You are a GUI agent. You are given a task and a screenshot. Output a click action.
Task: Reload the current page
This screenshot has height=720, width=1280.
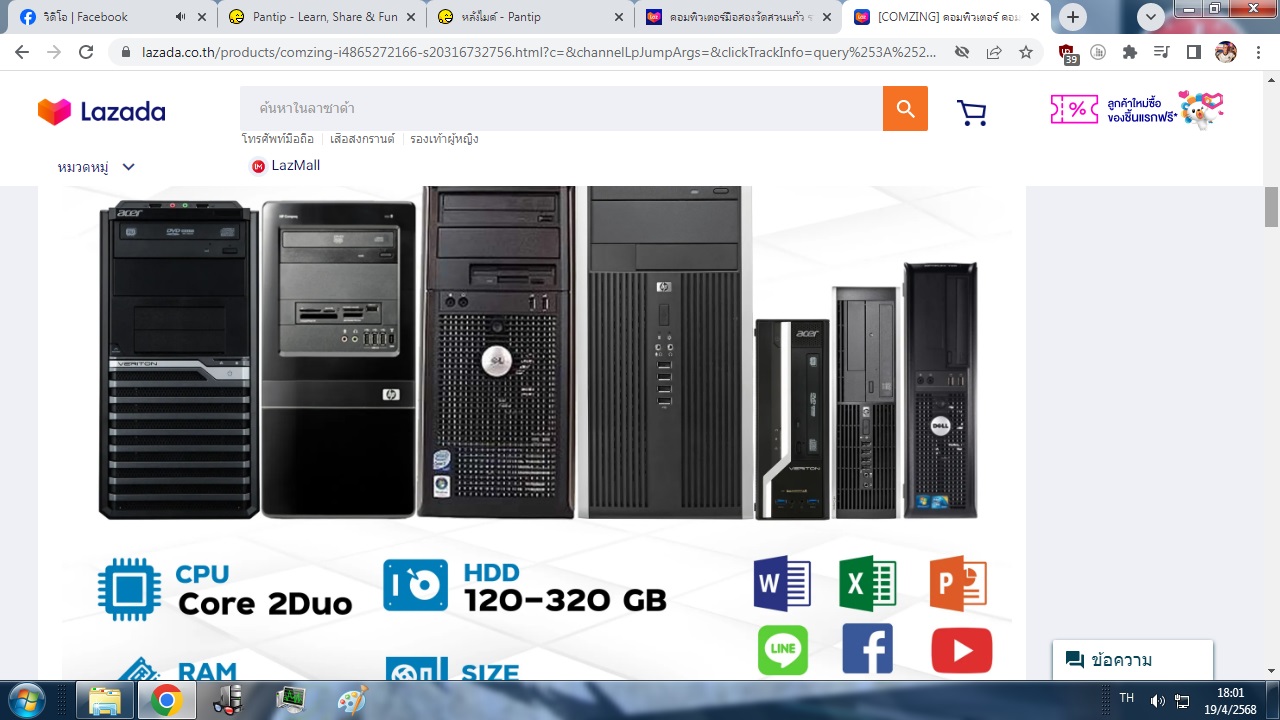[86, 52]
